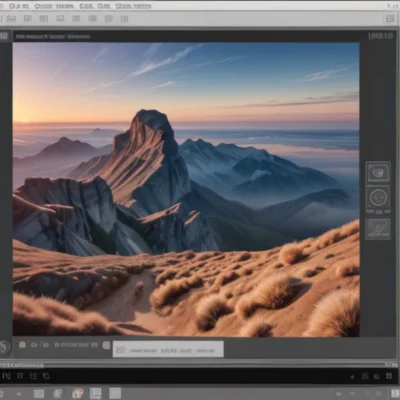Click the bowl-shaped icon tile in right panel
The width and height of the screenshot is (400, 400).
[378, 173]
